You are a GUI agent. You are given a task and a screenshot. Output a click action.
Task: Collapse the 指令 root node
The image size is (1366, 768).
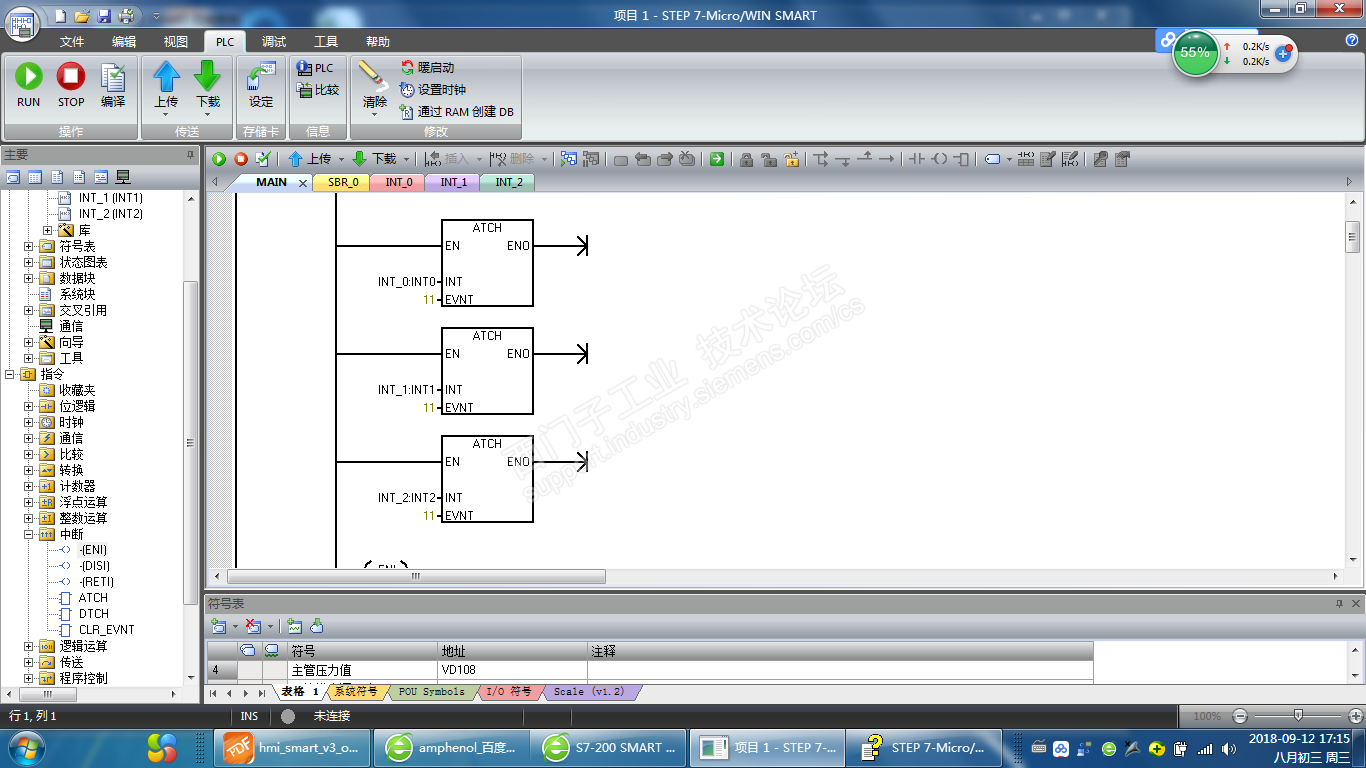point(10,374)
